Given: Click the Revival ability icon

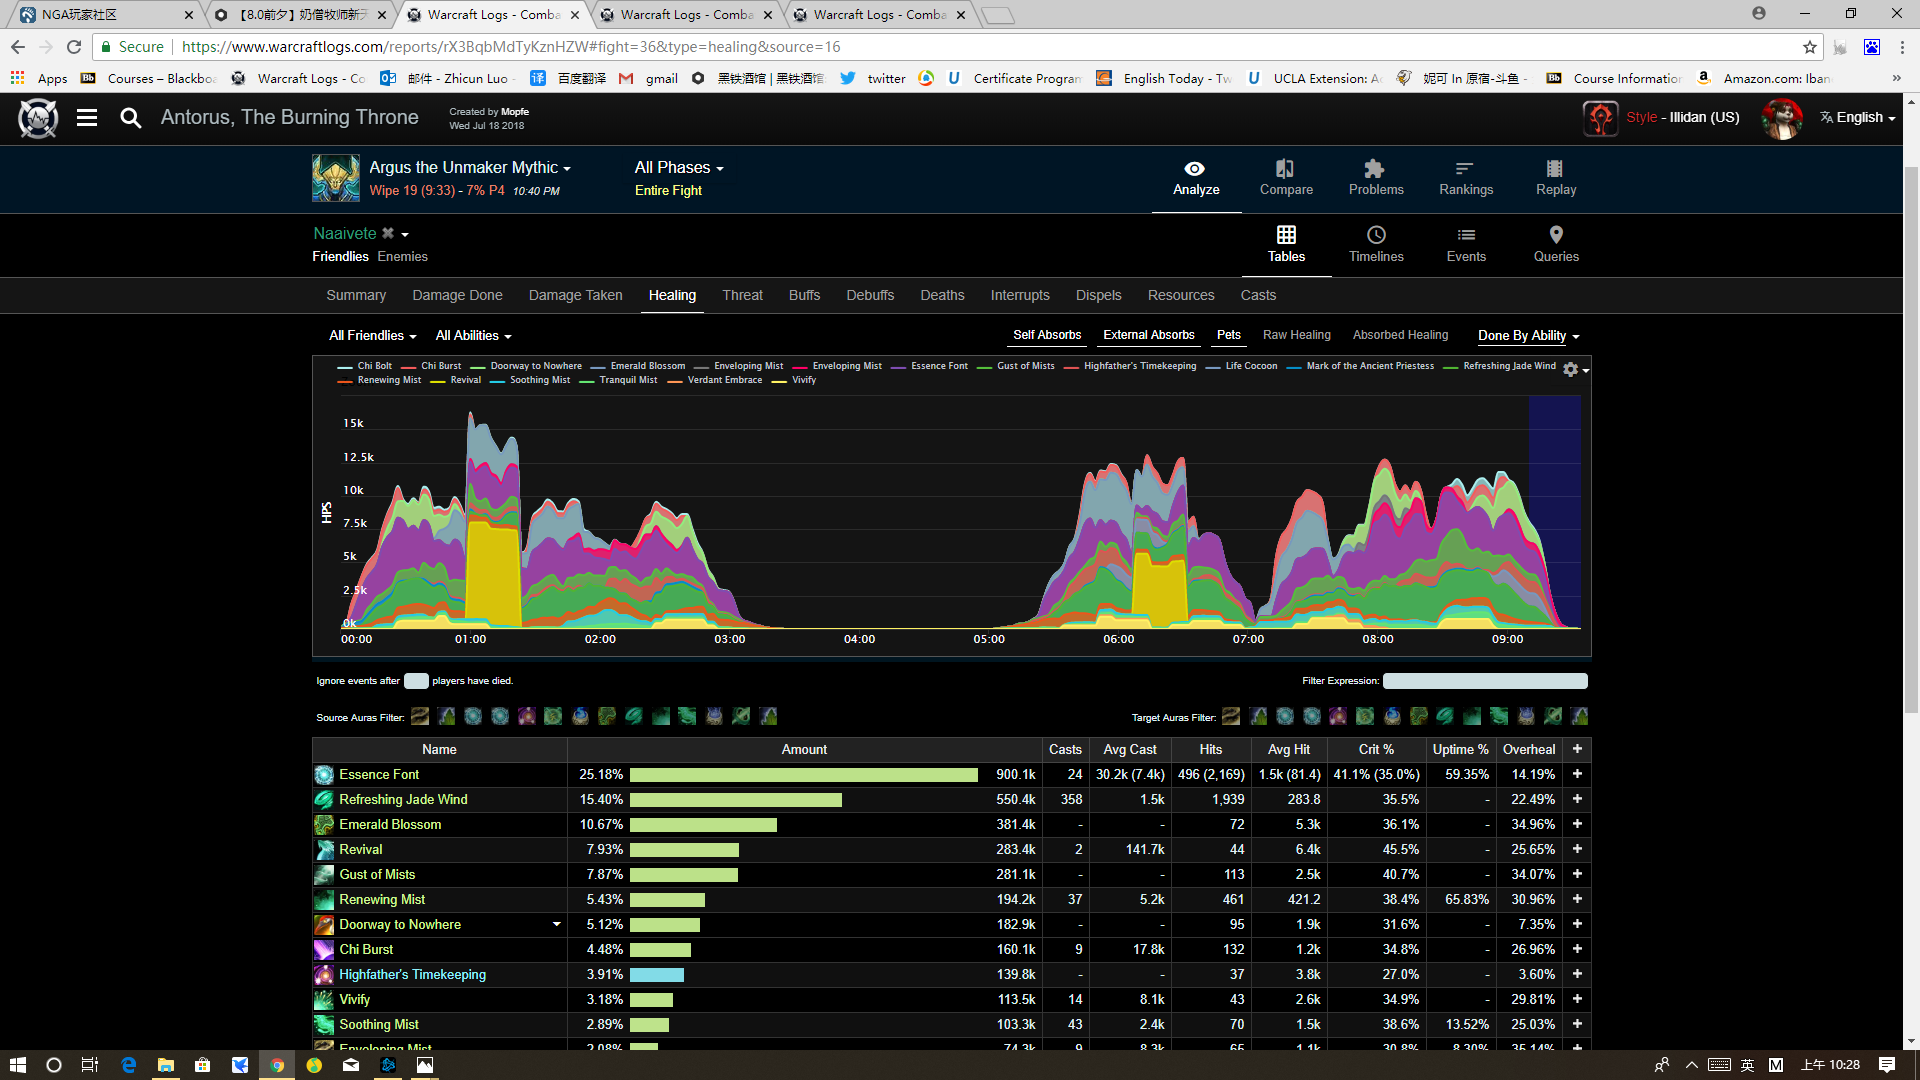Looking at the screenshot, I should [x=324, y=850].
